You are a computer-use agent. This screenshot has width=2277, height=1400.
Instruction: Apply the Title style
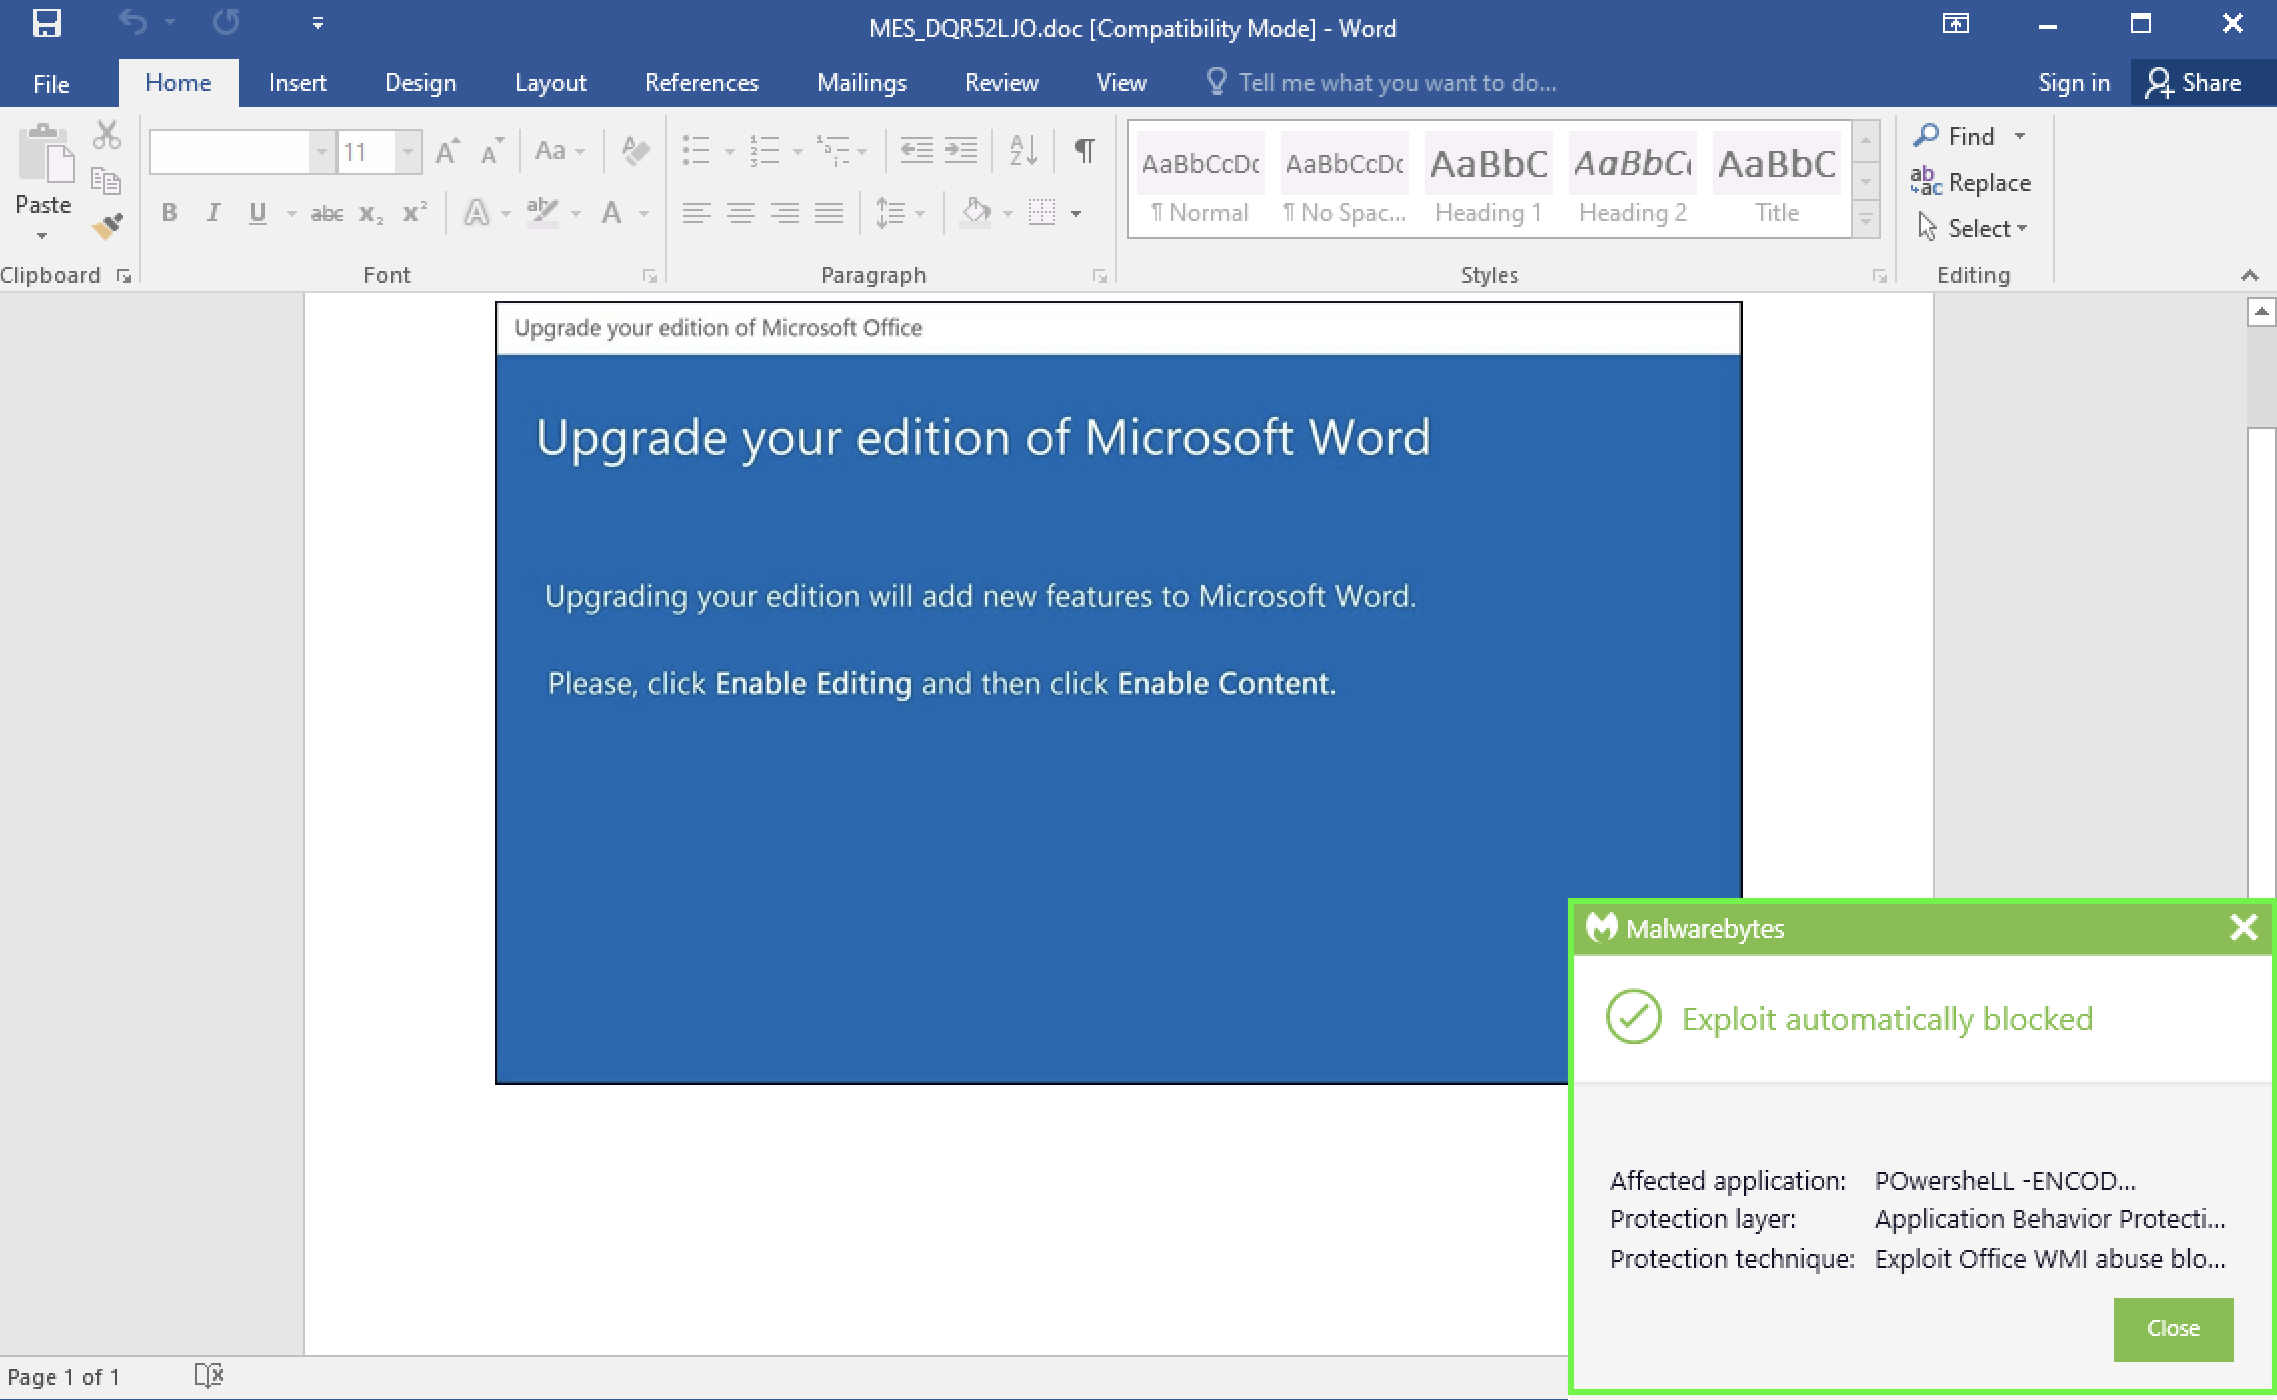pyautogui.click(x=1776, y=181)
